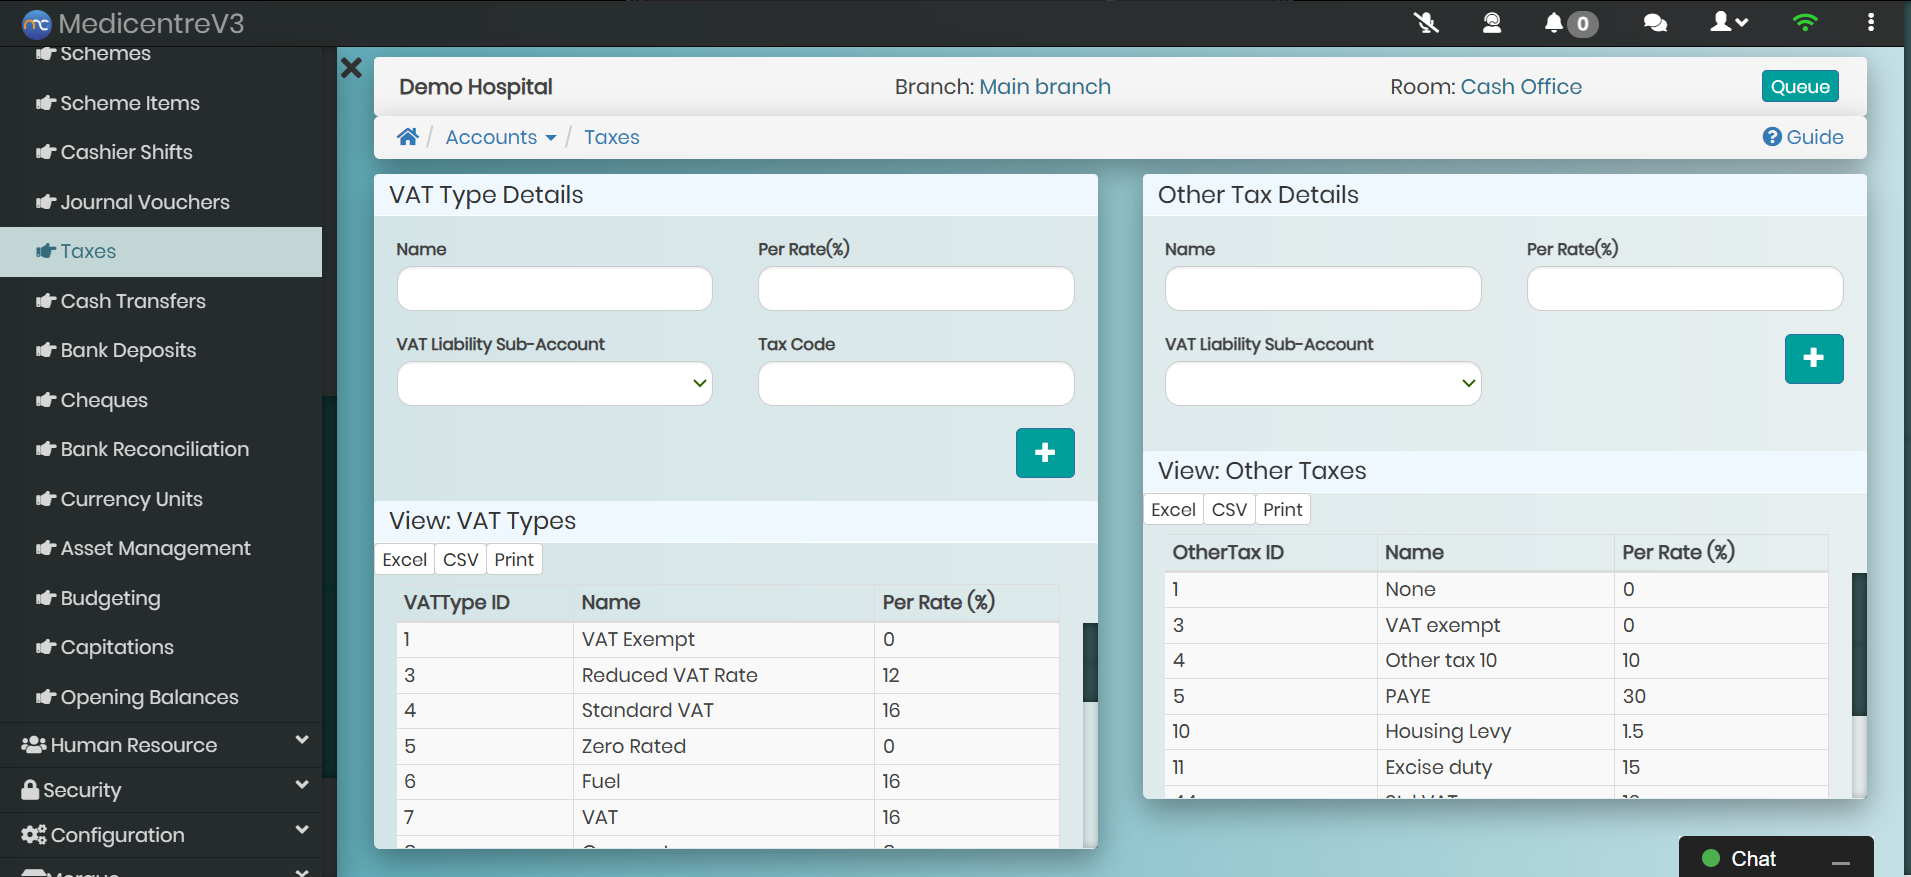Viewport: 1911px width, 877px height.
Task: Open VAT Liability Sub-Account dropdown under VAT Type Details
Action: 554,384
